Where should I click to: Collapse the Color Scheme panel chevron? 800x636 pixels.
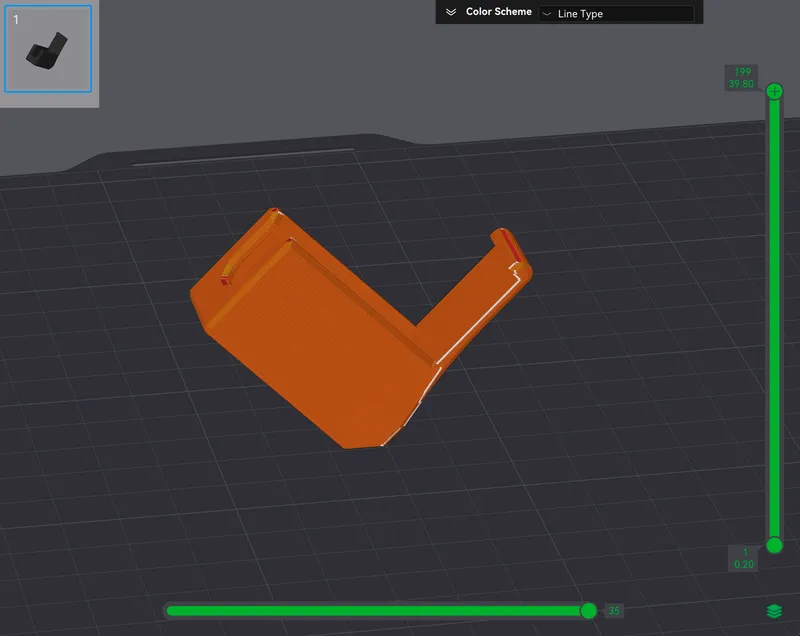coord(451,12)
